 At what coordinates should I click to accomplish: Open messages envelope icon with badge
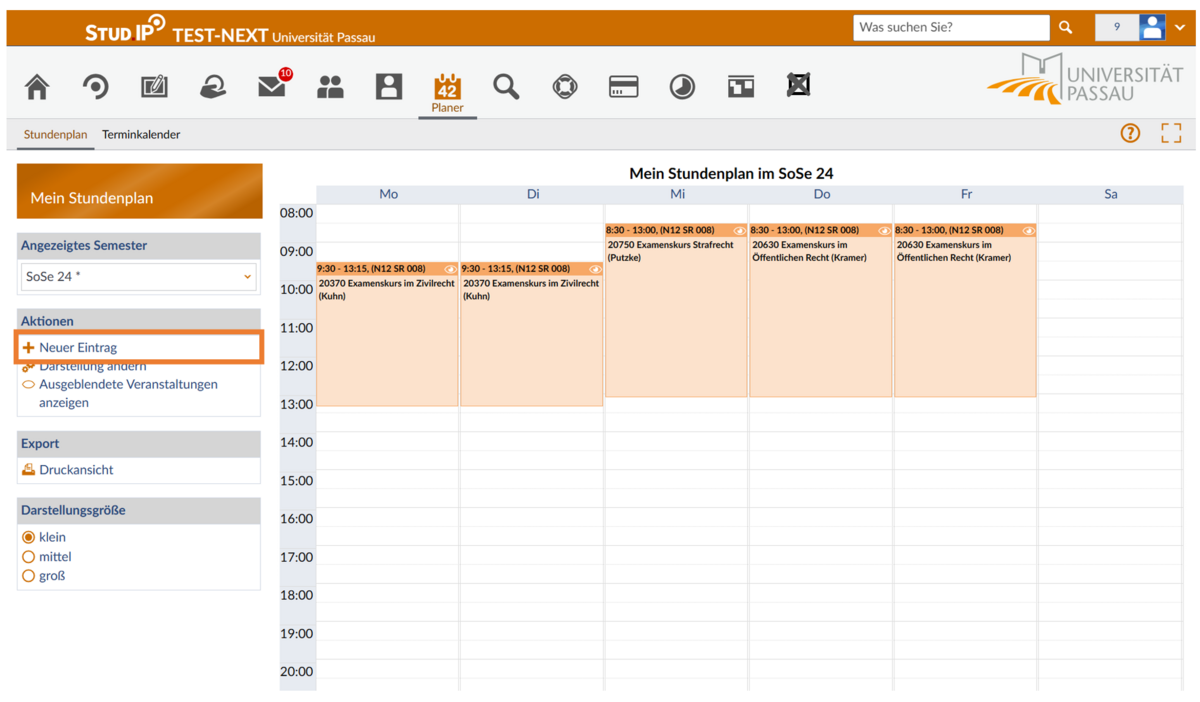(273, 85)
